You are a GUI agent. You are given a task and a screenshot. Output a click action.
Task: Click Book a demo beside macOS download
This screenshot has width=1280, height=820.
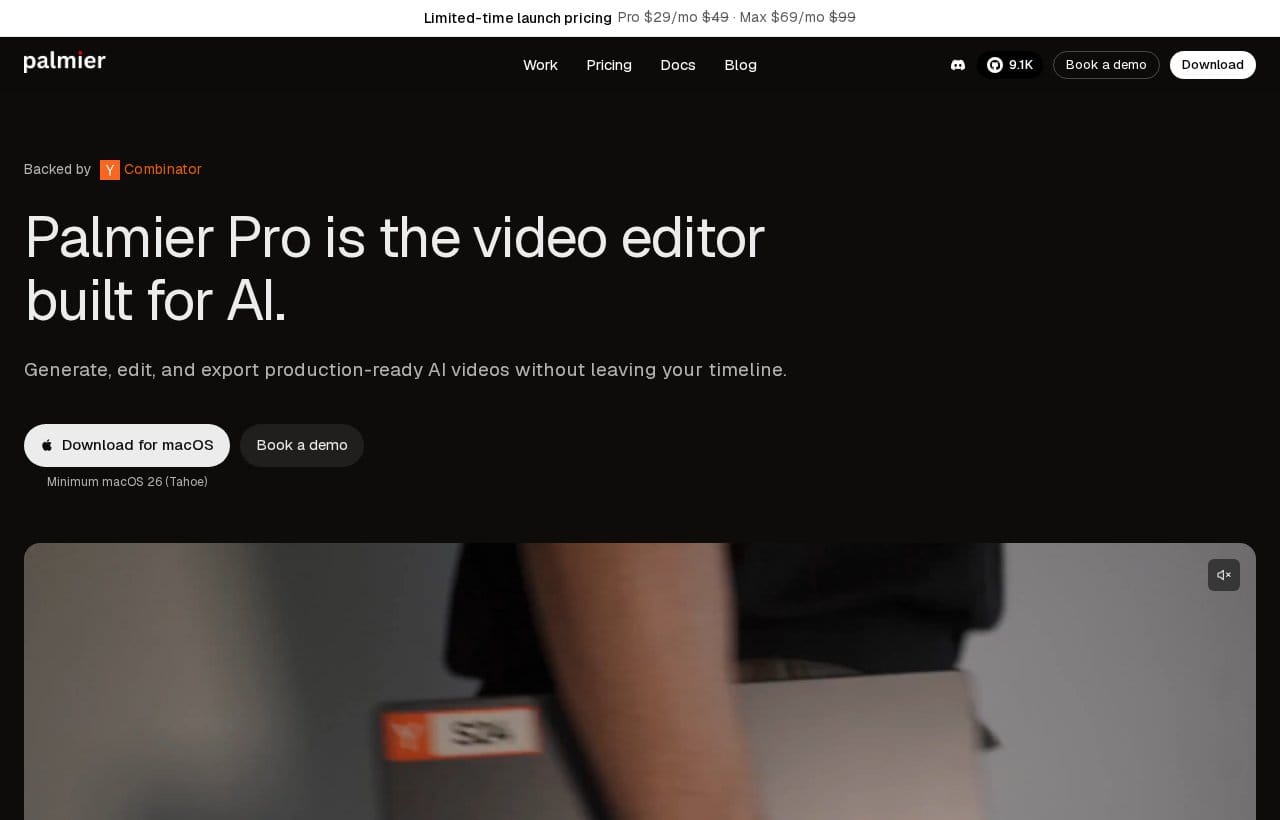[x=302, y=445]
